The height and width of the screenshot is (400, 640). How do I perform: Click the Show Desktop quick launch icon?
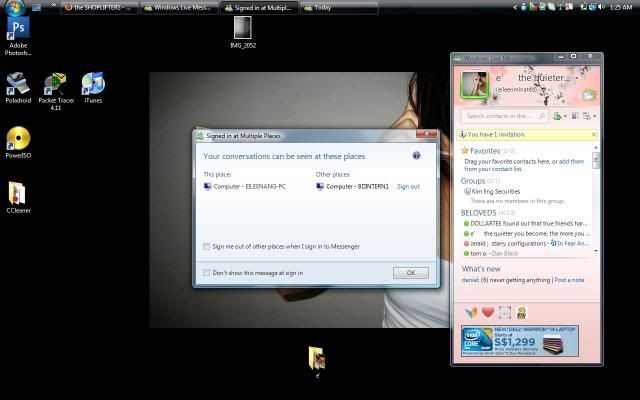36,7
